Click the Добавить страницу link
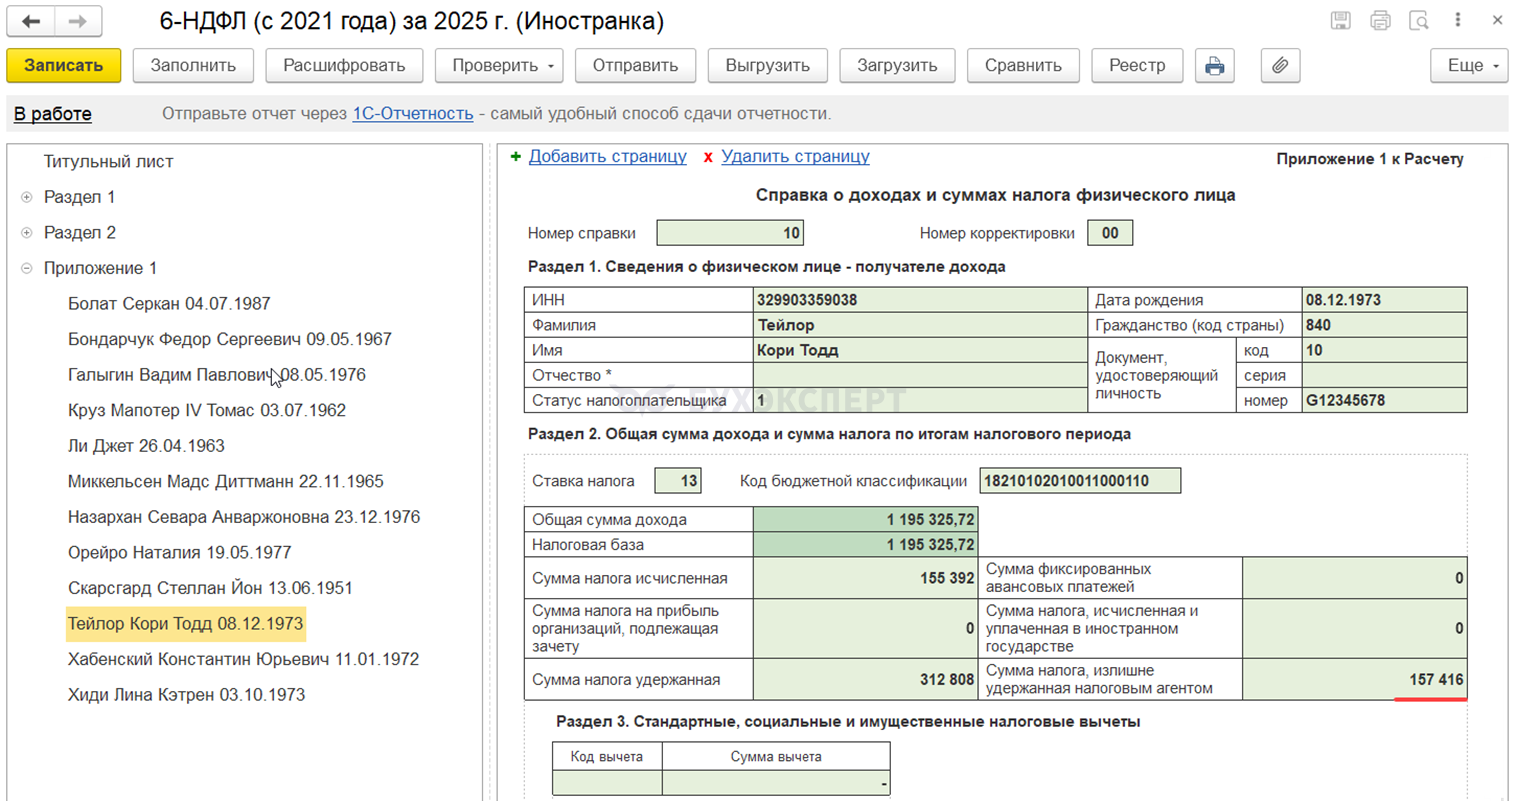 tap(607, 157)
